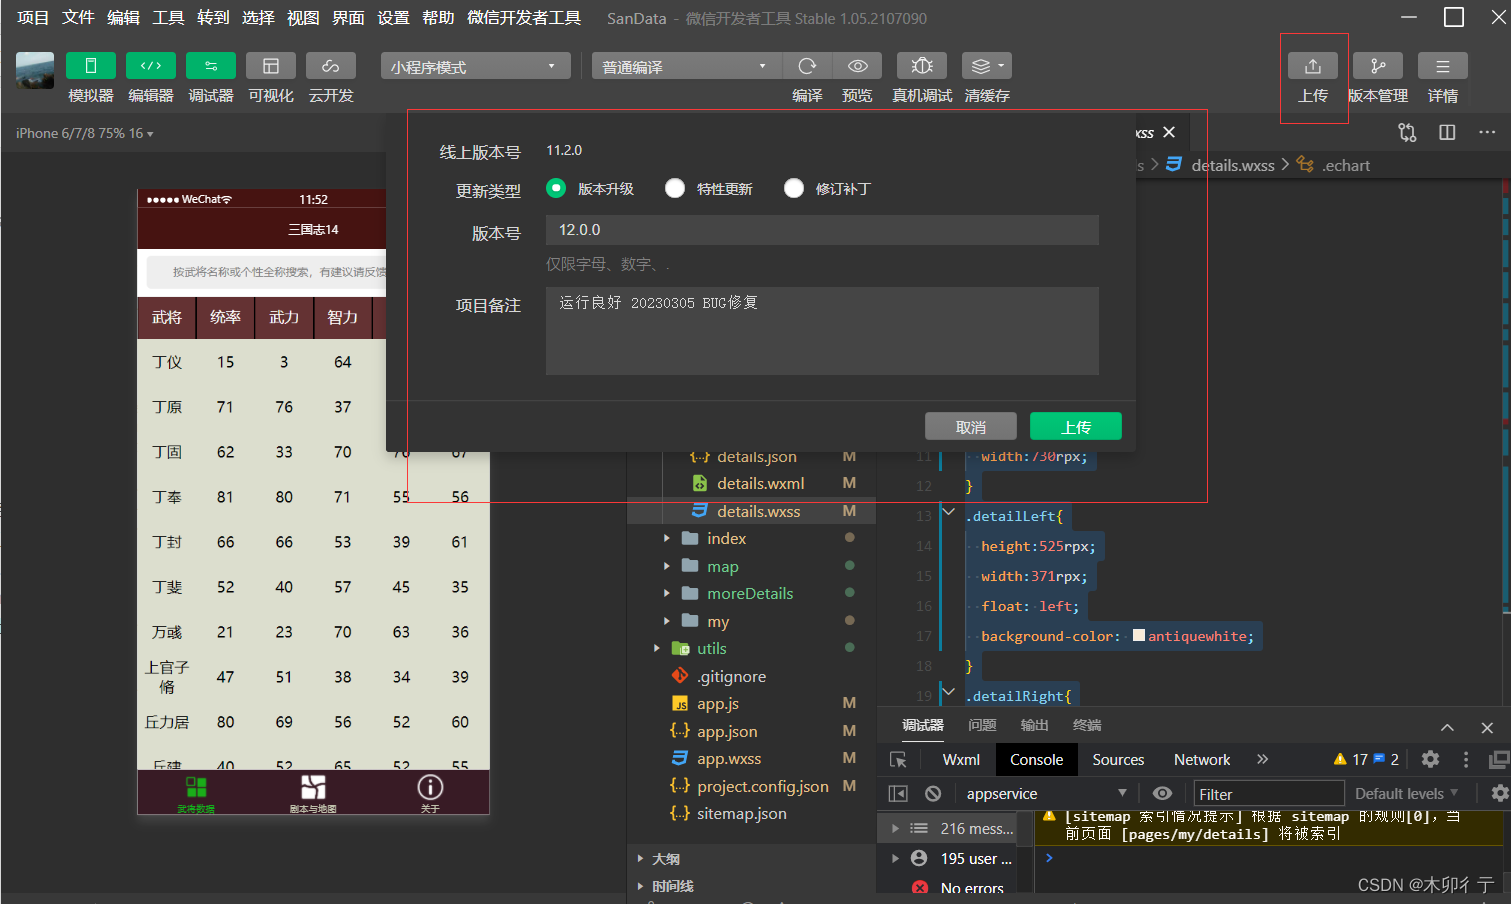Expand the utils folder
Viewport: 1511px width, 904px height.
click(657, 649)
